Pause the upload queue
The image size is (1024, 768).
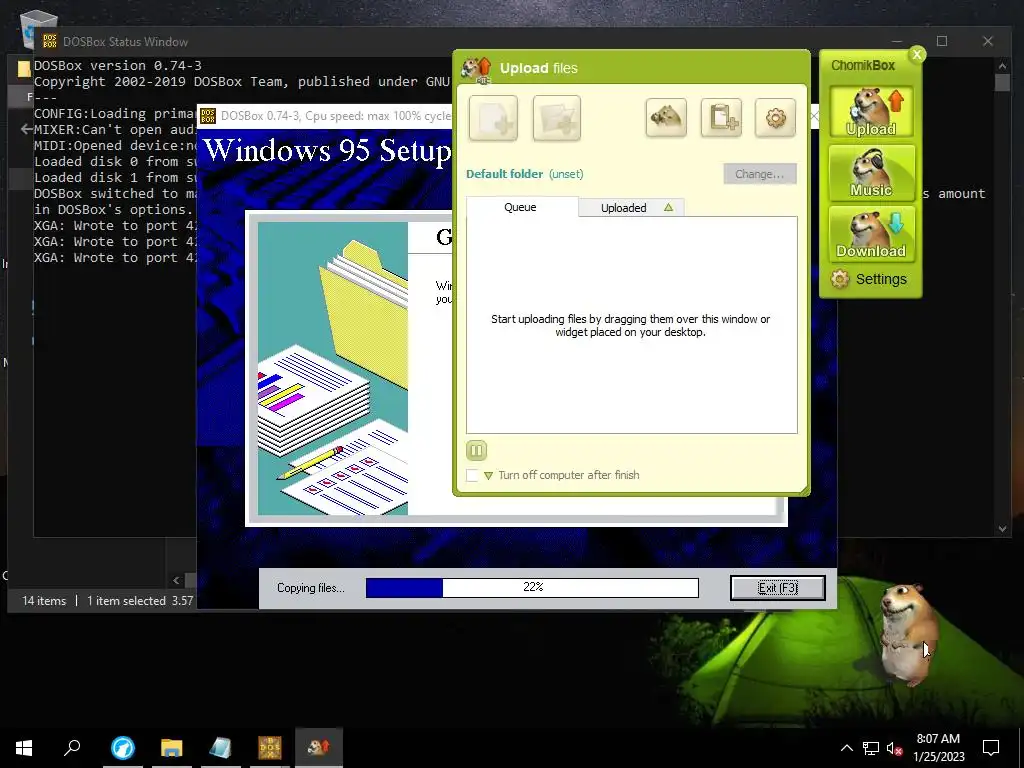[x=476, y=450]
